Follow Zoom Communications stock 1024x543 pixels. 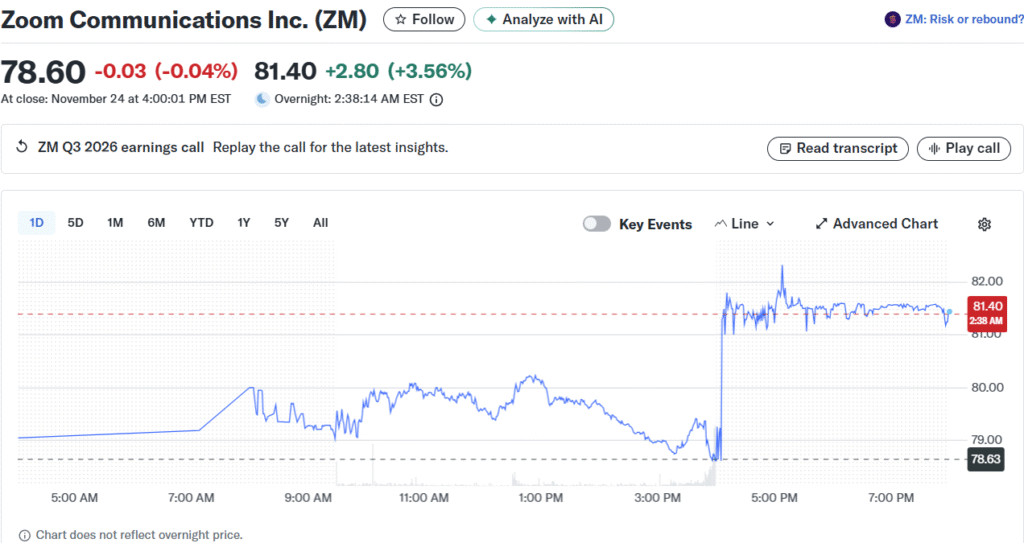424,19
